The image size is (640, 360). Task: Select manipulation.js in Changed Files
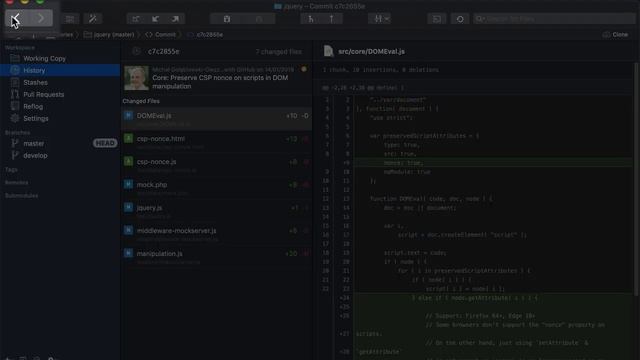(217, 256)
